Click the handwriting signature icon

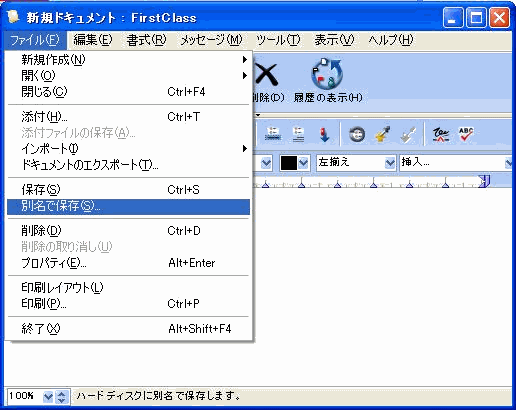point(441,135)
